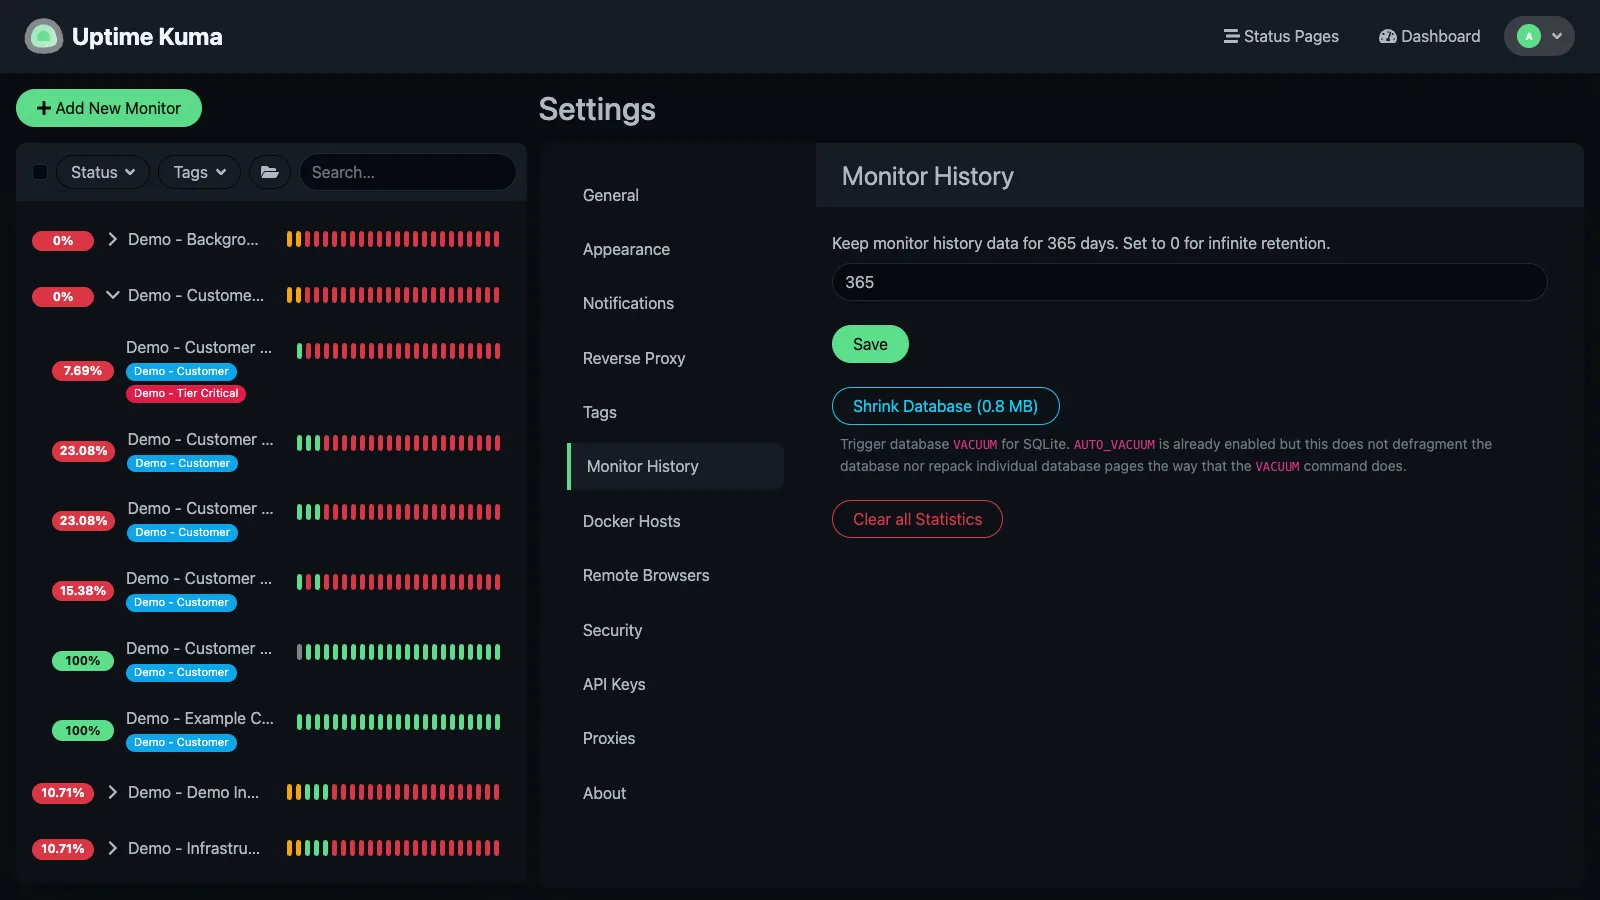Open Reverse Proxy settings tab

pos(675,358)
